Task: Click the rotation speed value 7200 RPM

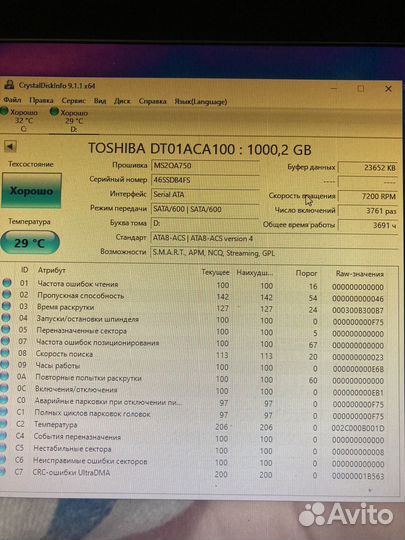Action: coord(368,196)
